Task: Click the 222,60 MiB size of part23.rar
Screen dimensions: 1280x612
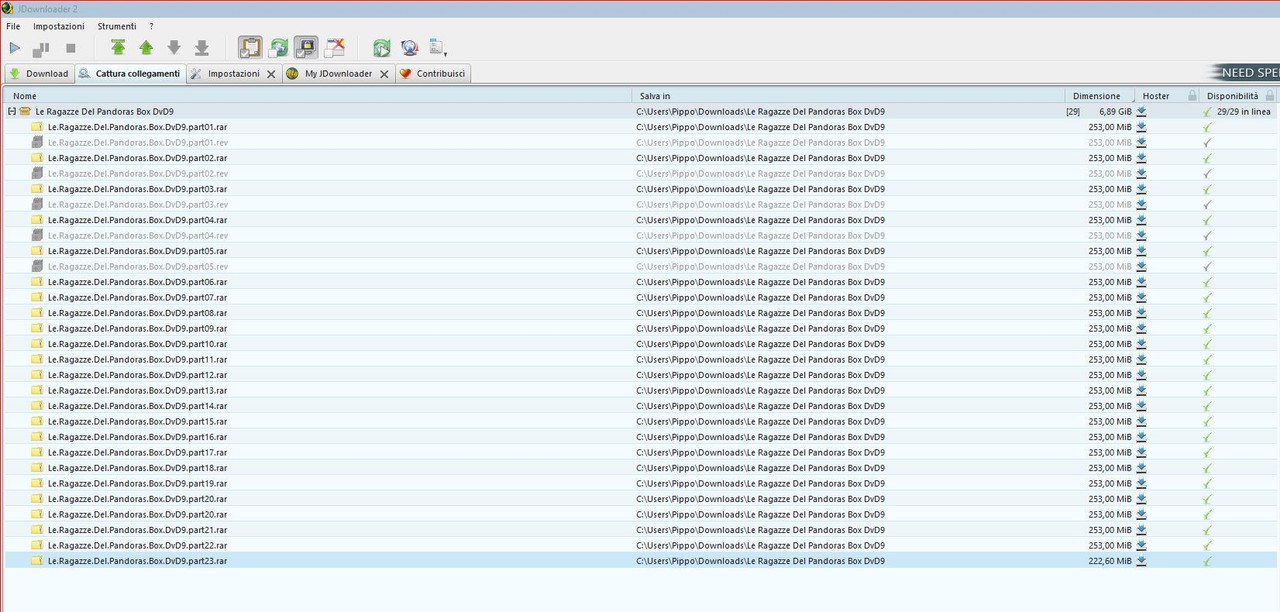Action: [1110, 561]
